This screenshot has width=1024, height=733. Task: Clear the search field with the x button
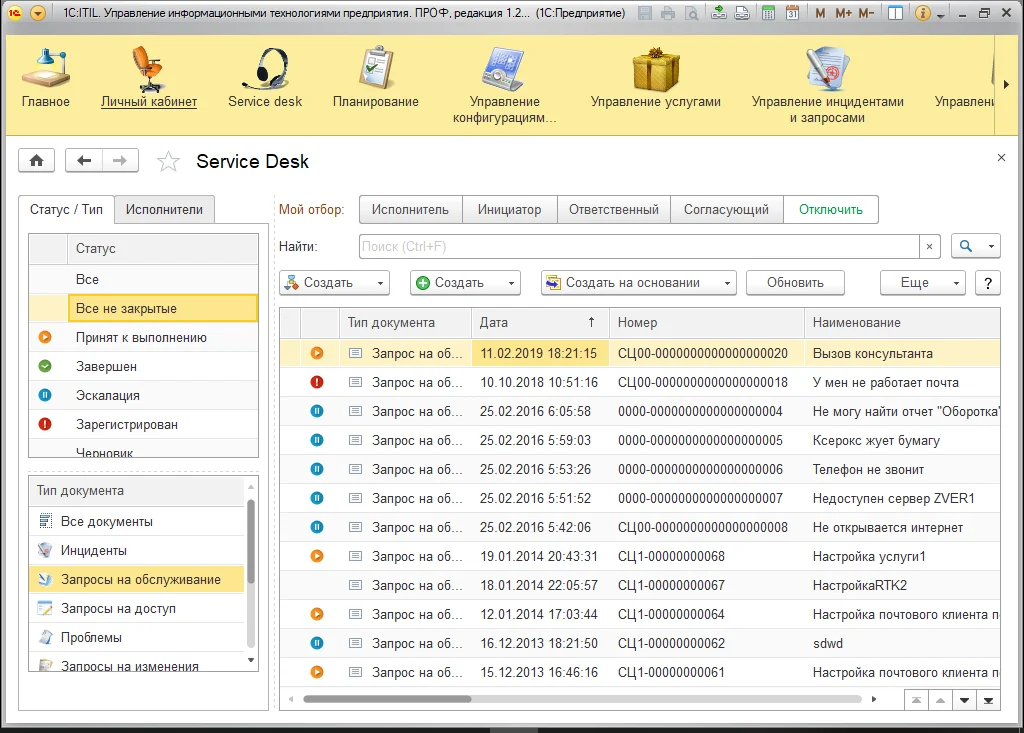(x=929, y=246)
